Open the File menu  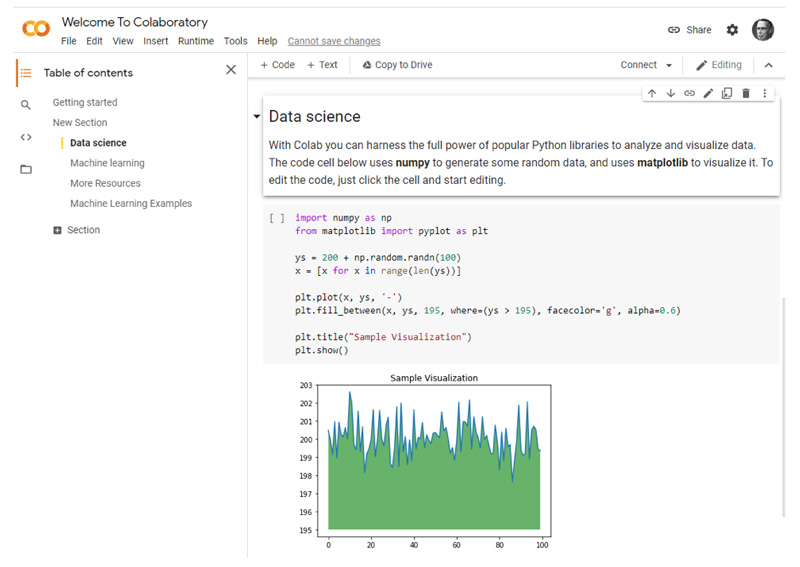(x=68, y=41)
